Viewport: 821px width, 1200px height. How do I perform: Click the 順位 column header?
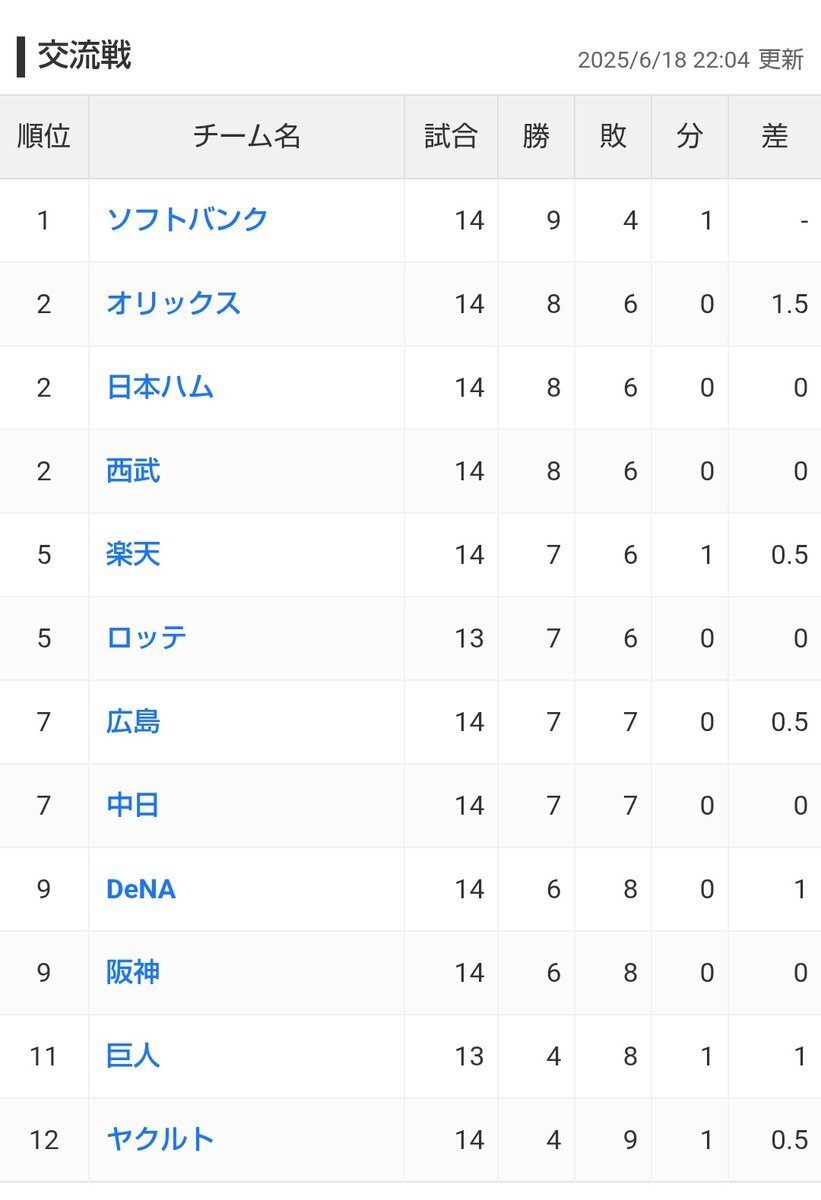coord(44,137)
